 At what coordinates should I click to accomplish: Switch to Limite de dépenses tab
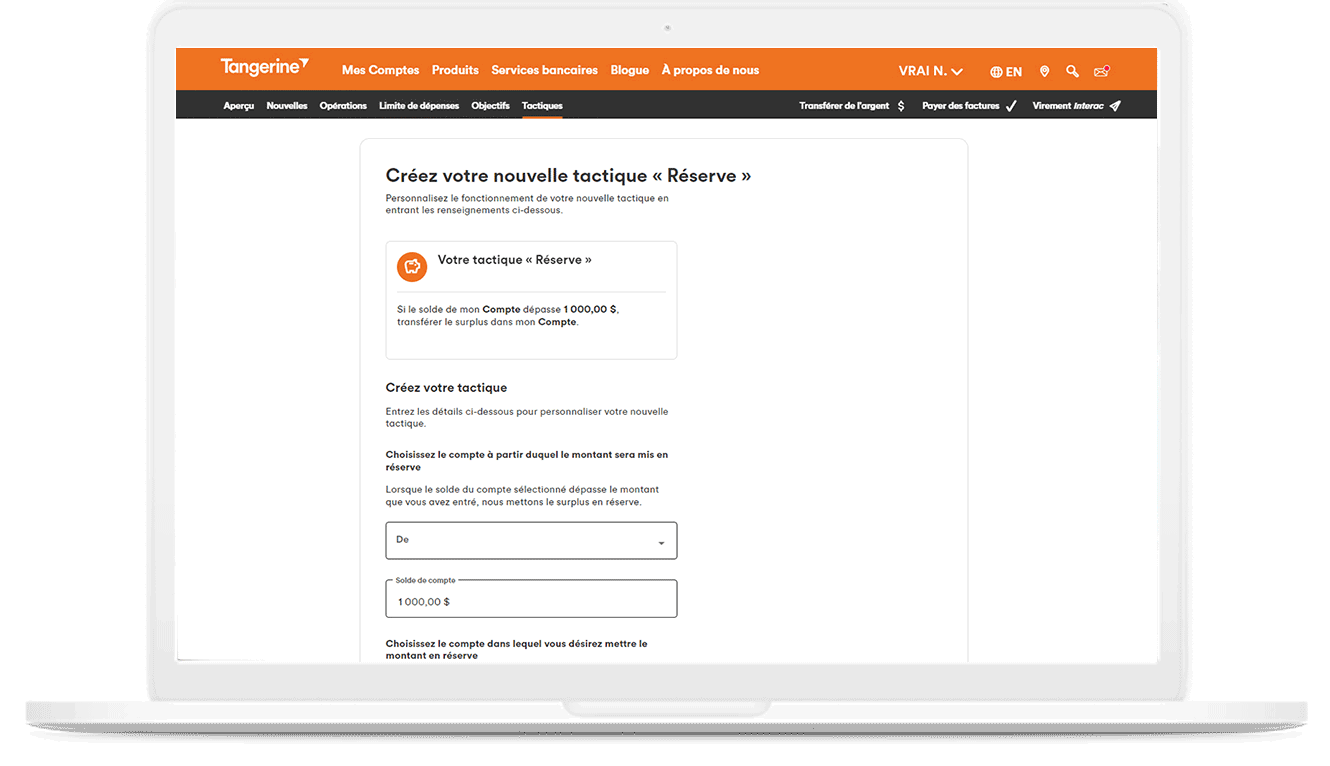coord(419,106)
